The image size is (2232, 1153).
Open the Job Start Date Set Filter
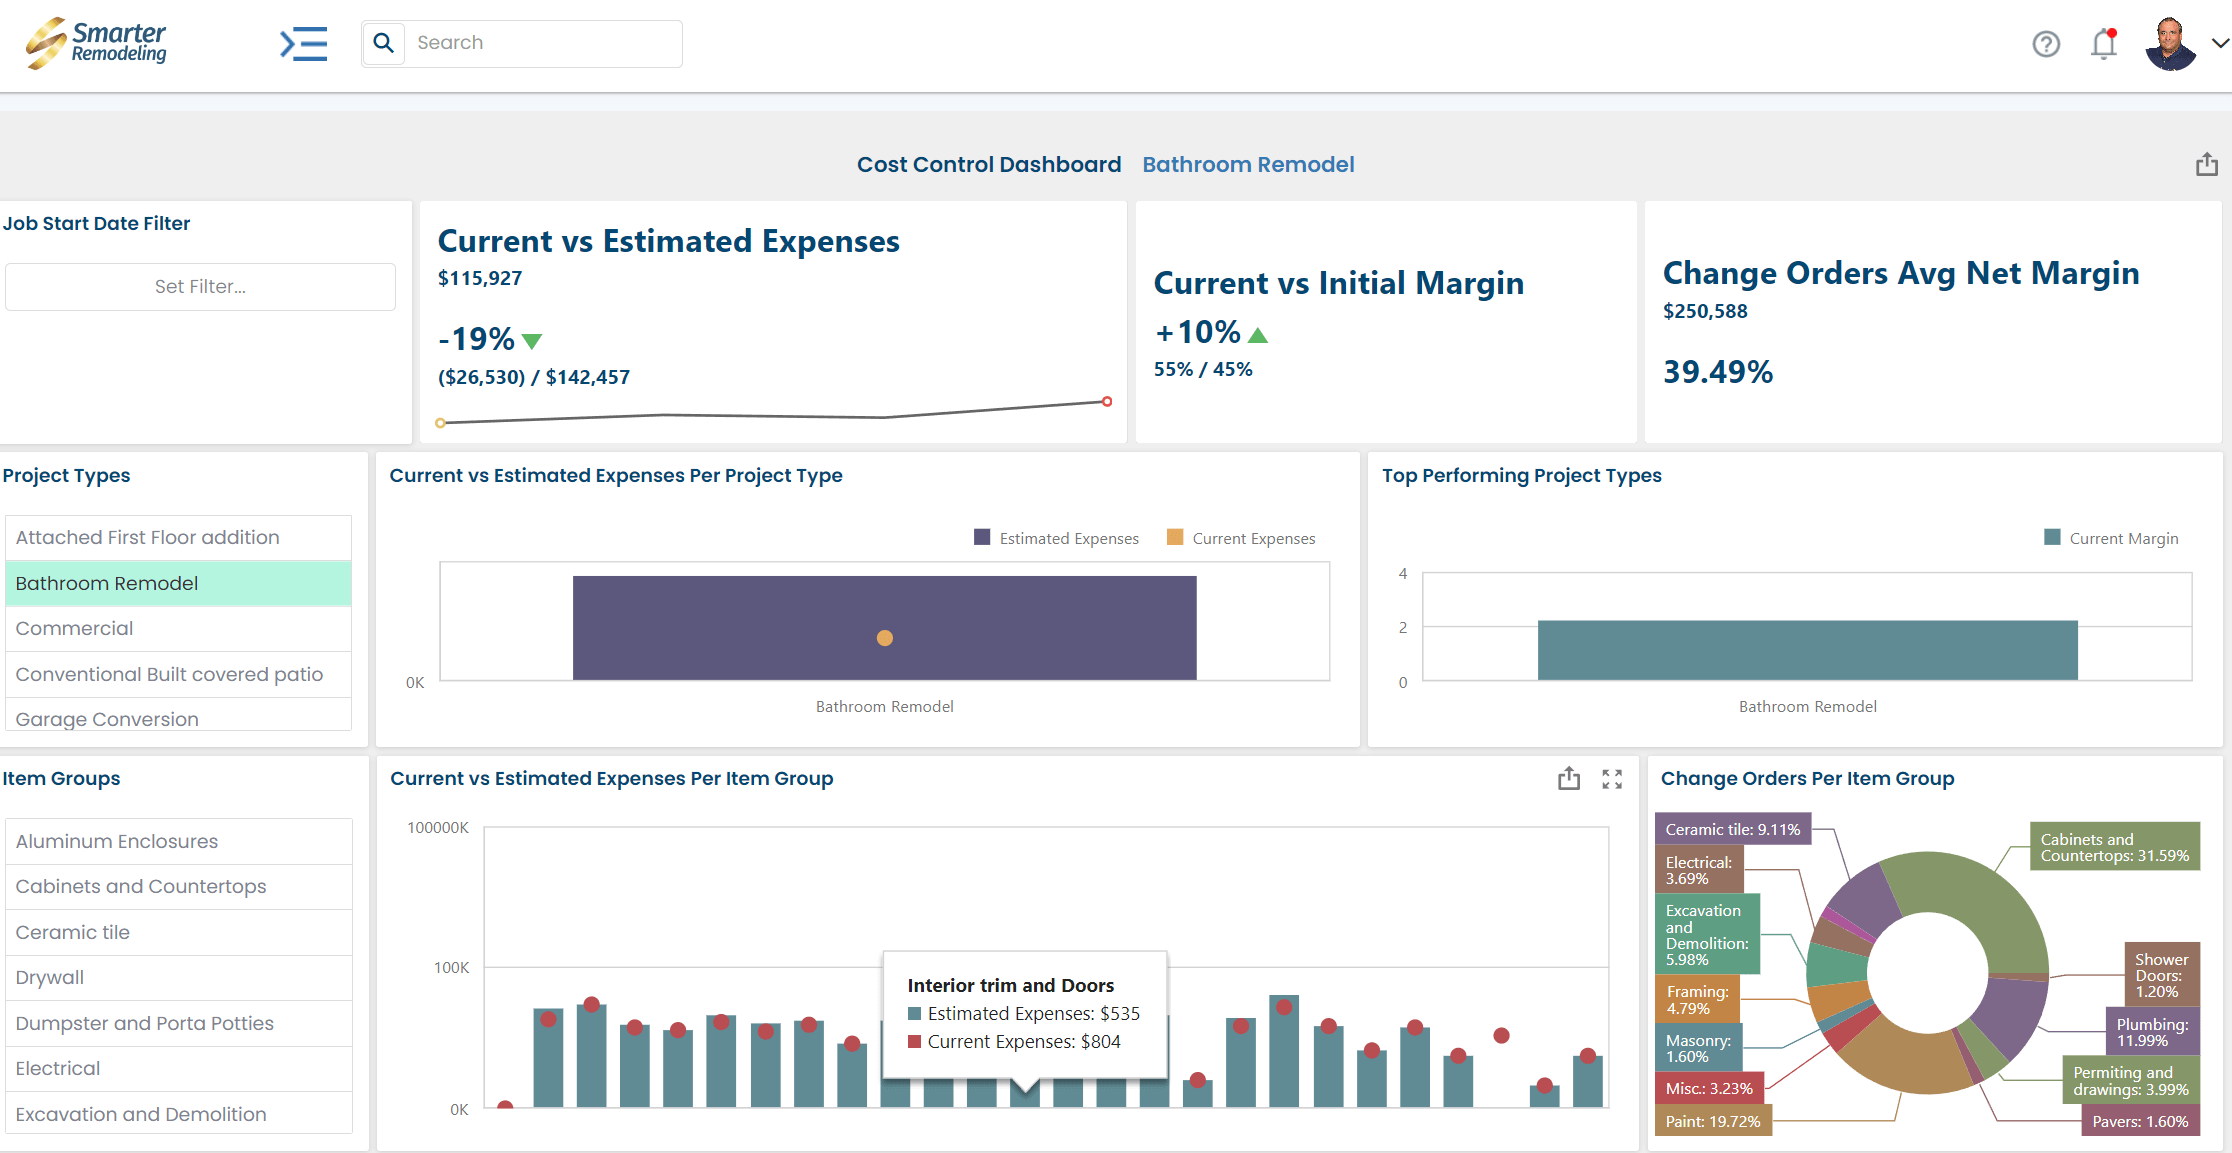pos(200,286)
